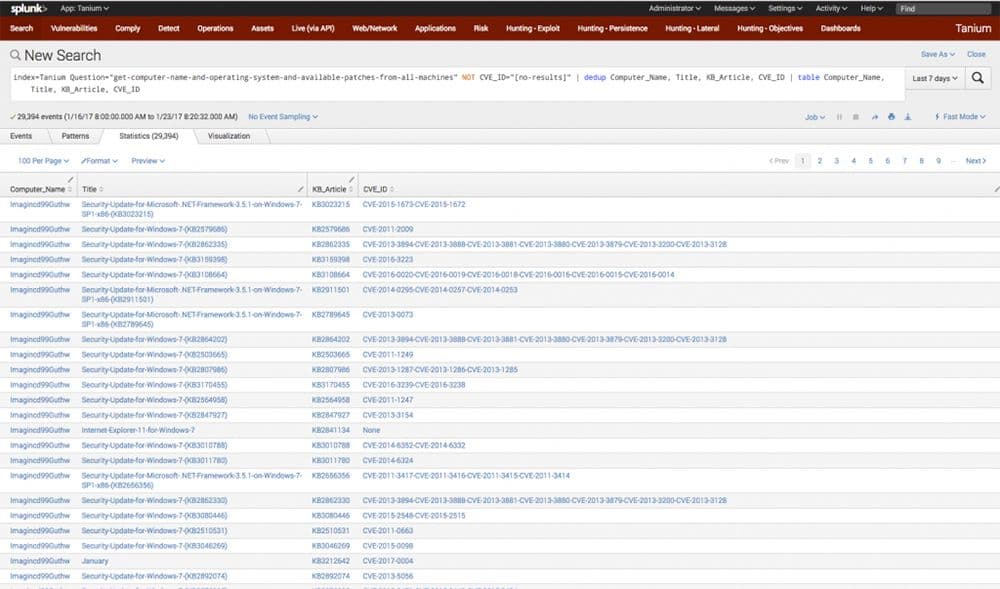Image resolution: width=1000 pixels, height=589 pixels.
Task: Sort by KB_Article column header
Action: 332,189
